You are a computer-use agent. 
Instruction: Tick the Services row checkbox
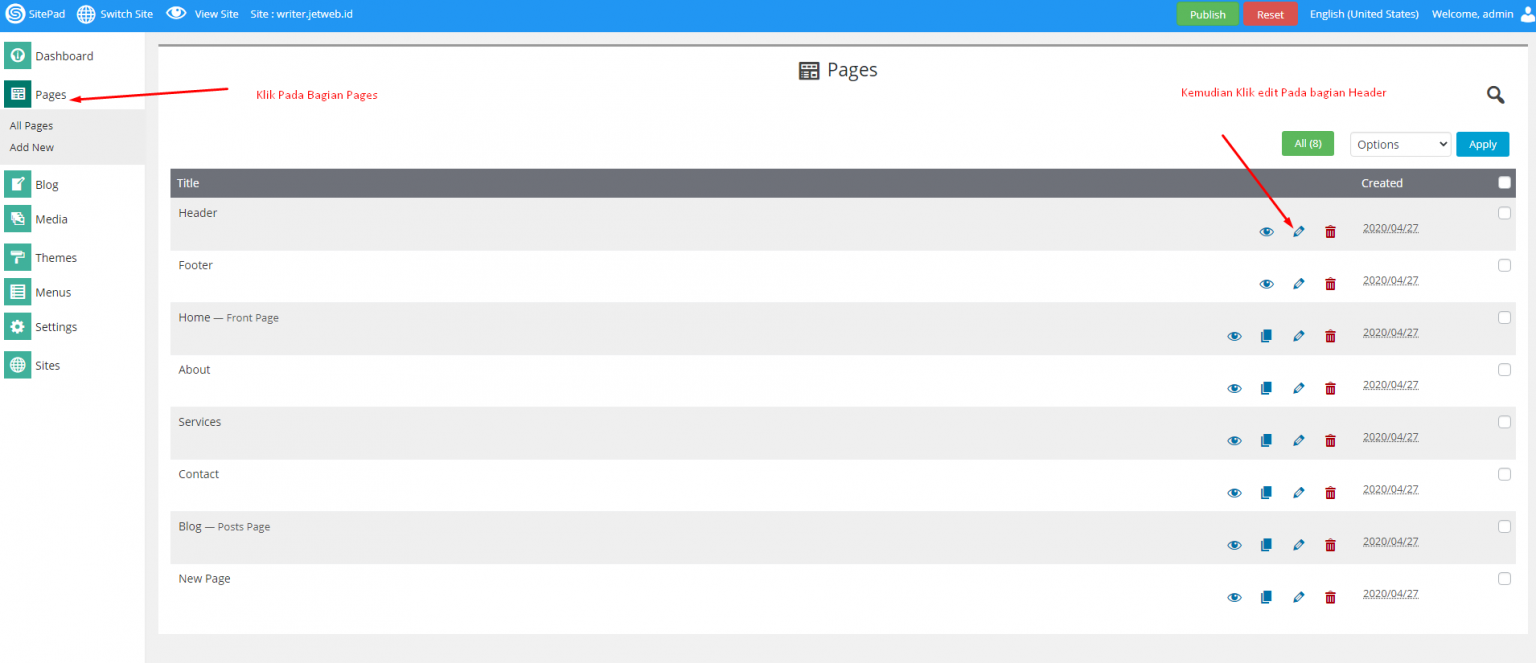(x=1504, y=422)
